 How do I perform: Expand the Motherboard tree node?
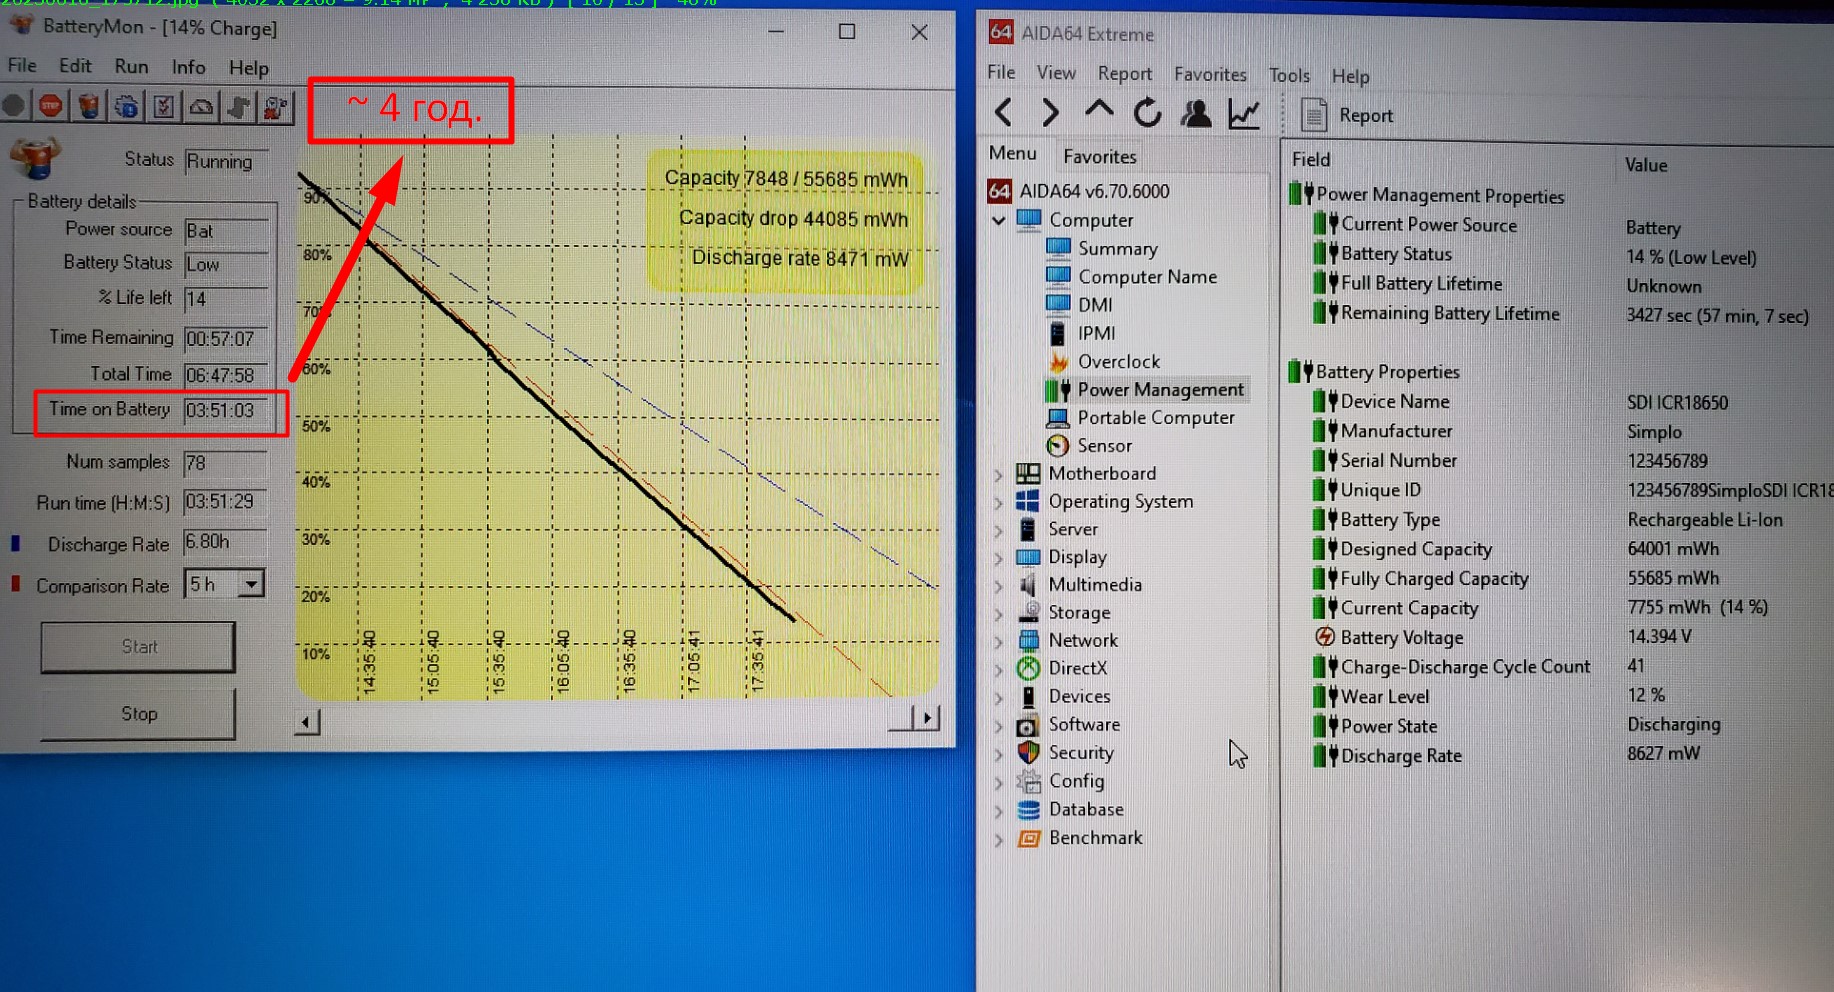998,474
